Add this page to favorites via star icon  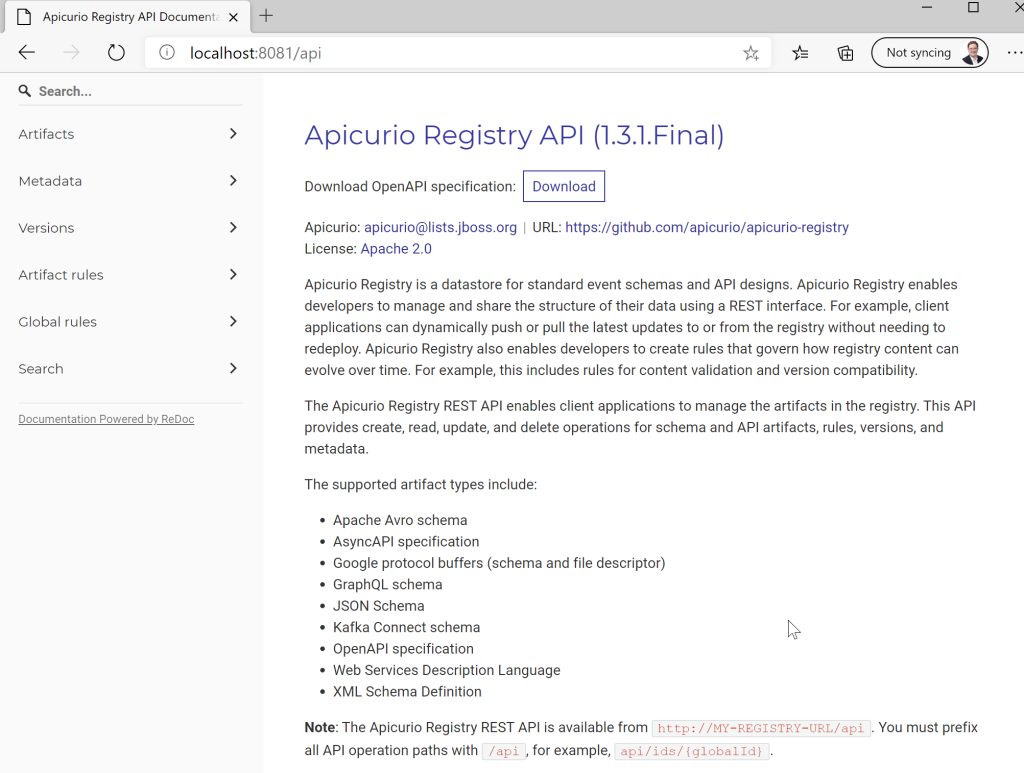(x=751, y=53)
